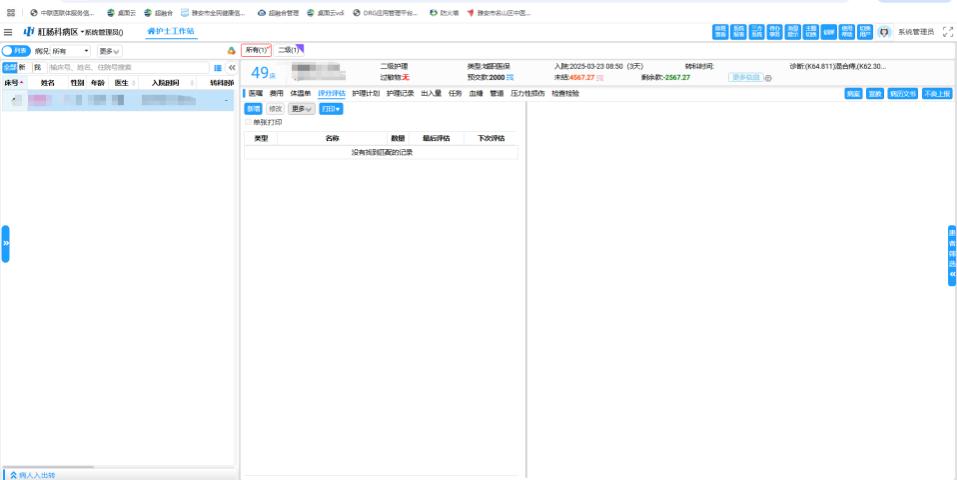Open 防火墙 bookmark
957x480 pixels.
pos(444,12)
